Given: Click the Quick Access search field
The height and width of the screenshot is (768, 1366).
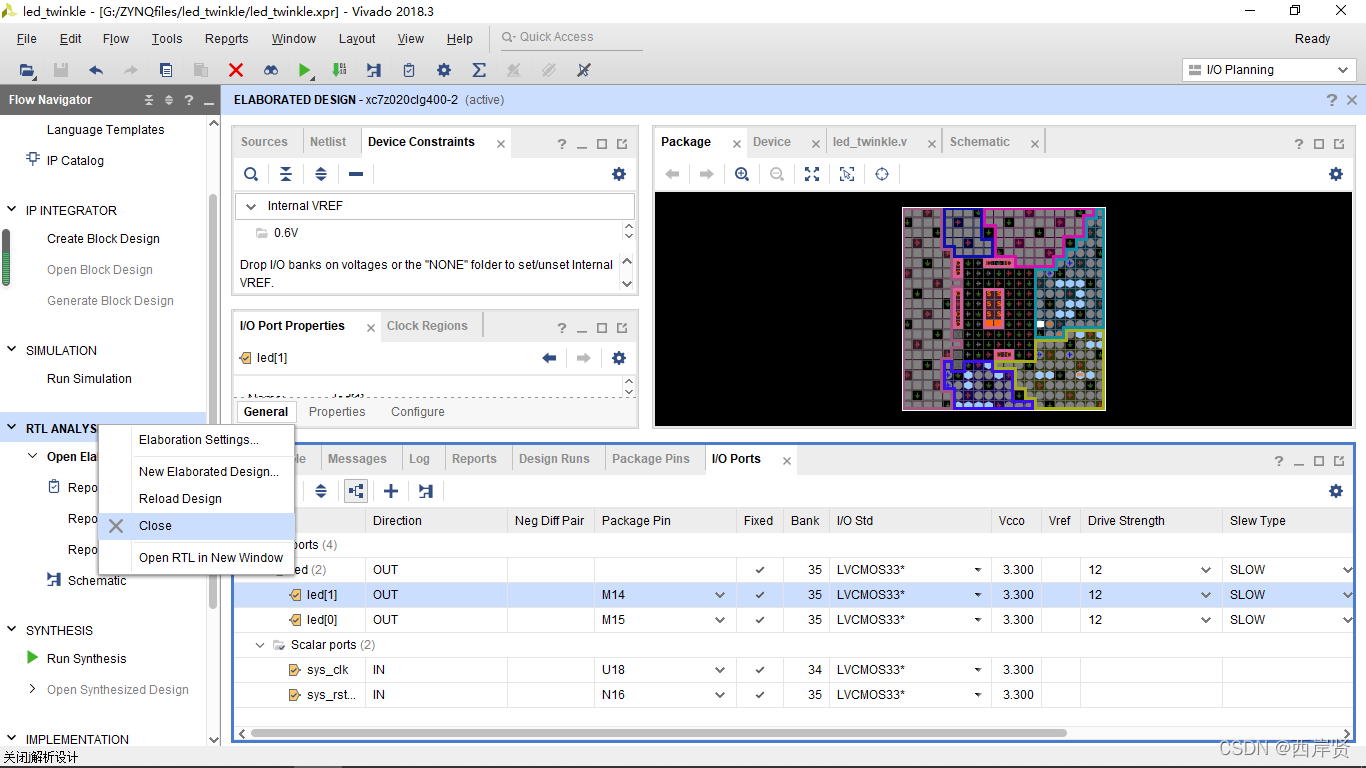Looking at the screenshot, I should (571, 37).
